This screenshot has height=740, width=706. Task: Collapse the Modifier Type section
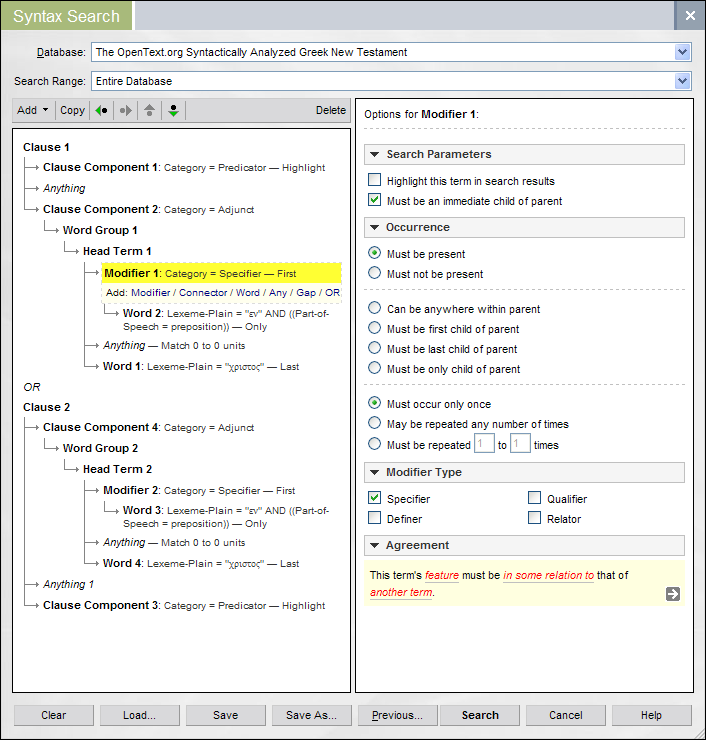374,473
